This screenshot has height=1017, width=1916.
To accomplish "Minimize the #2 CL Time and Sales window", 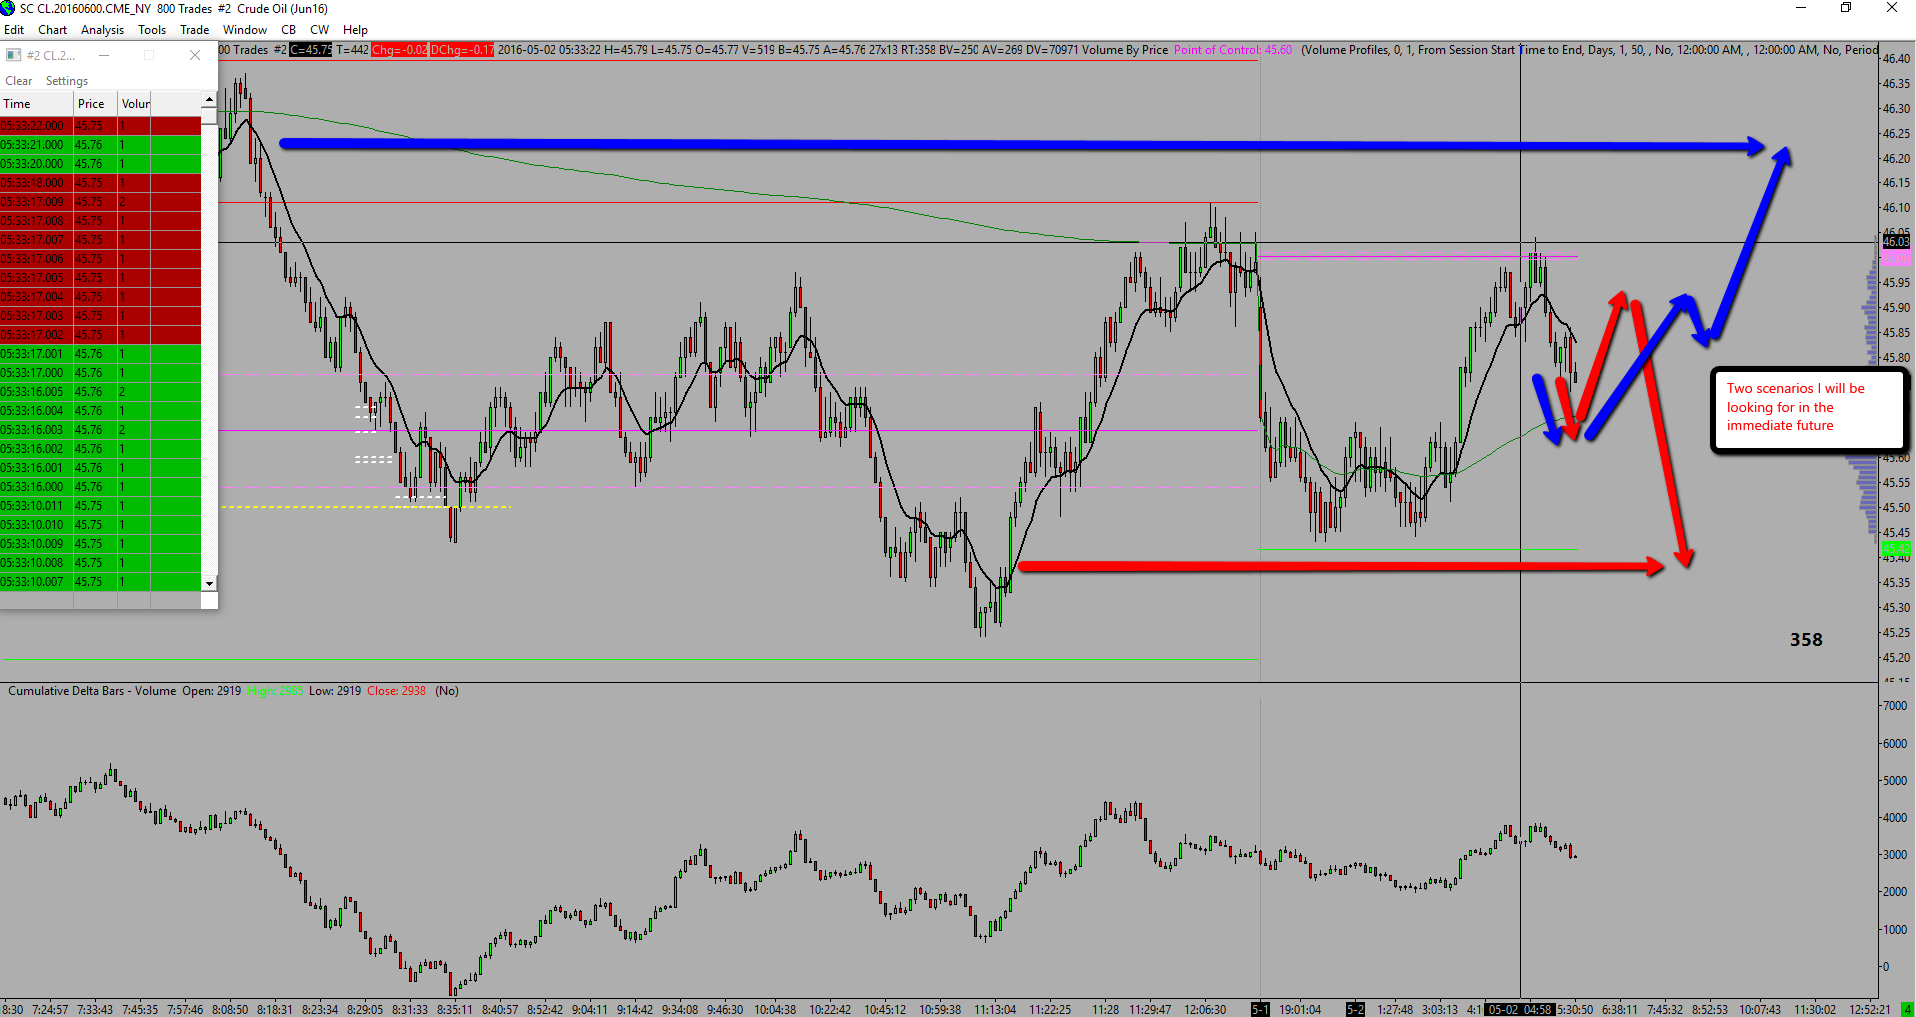I will 104,55.
